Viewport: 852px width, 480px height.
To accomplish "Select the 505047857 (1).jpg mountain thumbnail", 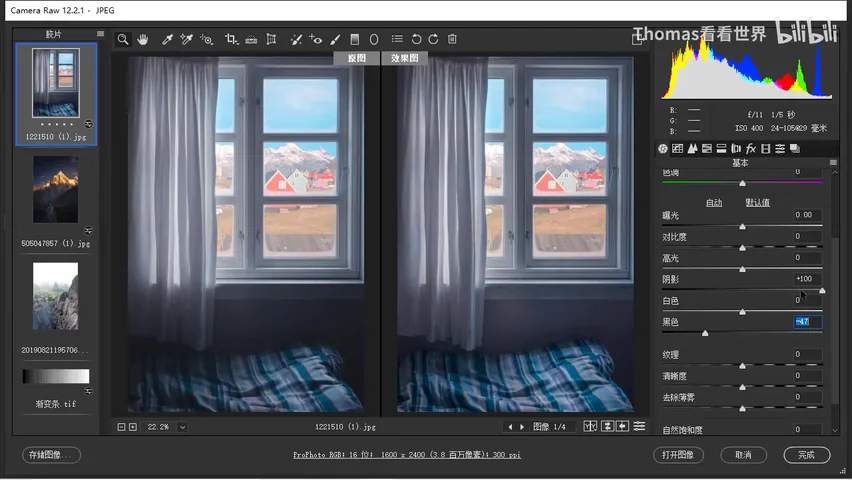I will [55, 190].
